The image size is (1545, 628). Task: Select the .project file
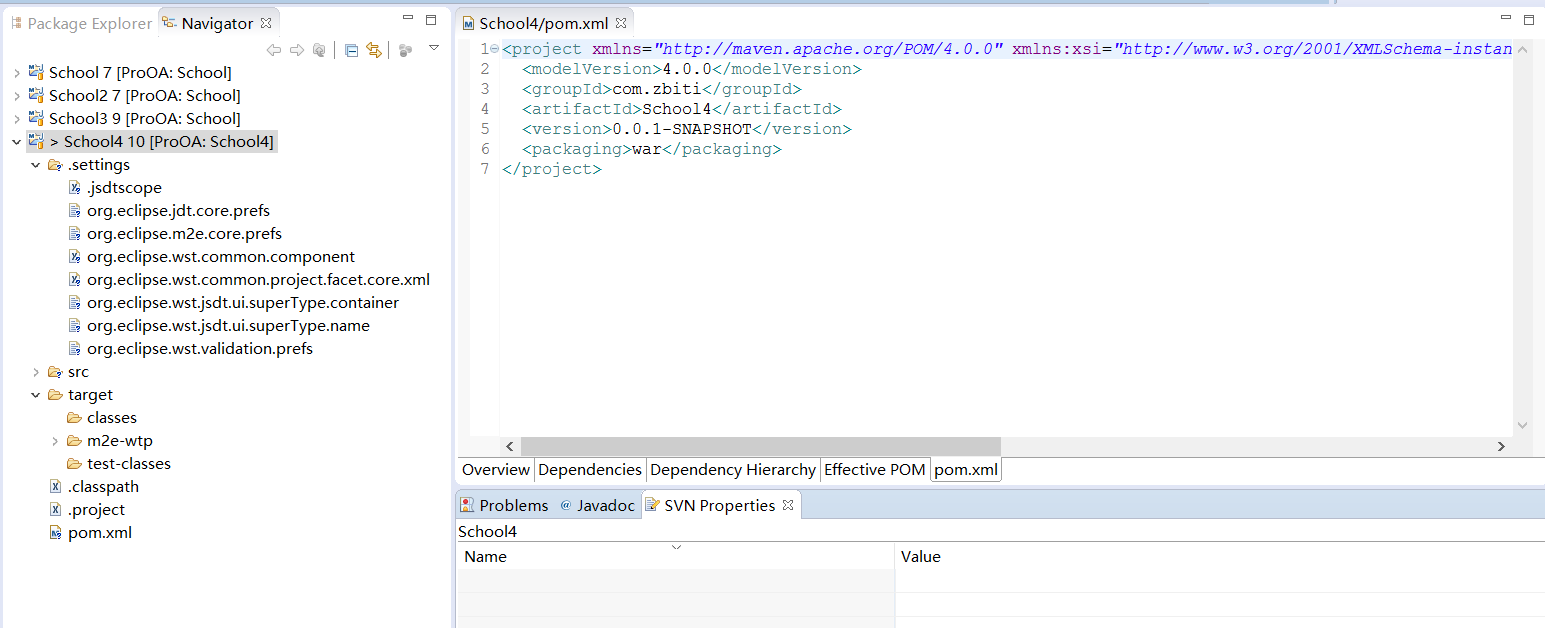[96, 510]
